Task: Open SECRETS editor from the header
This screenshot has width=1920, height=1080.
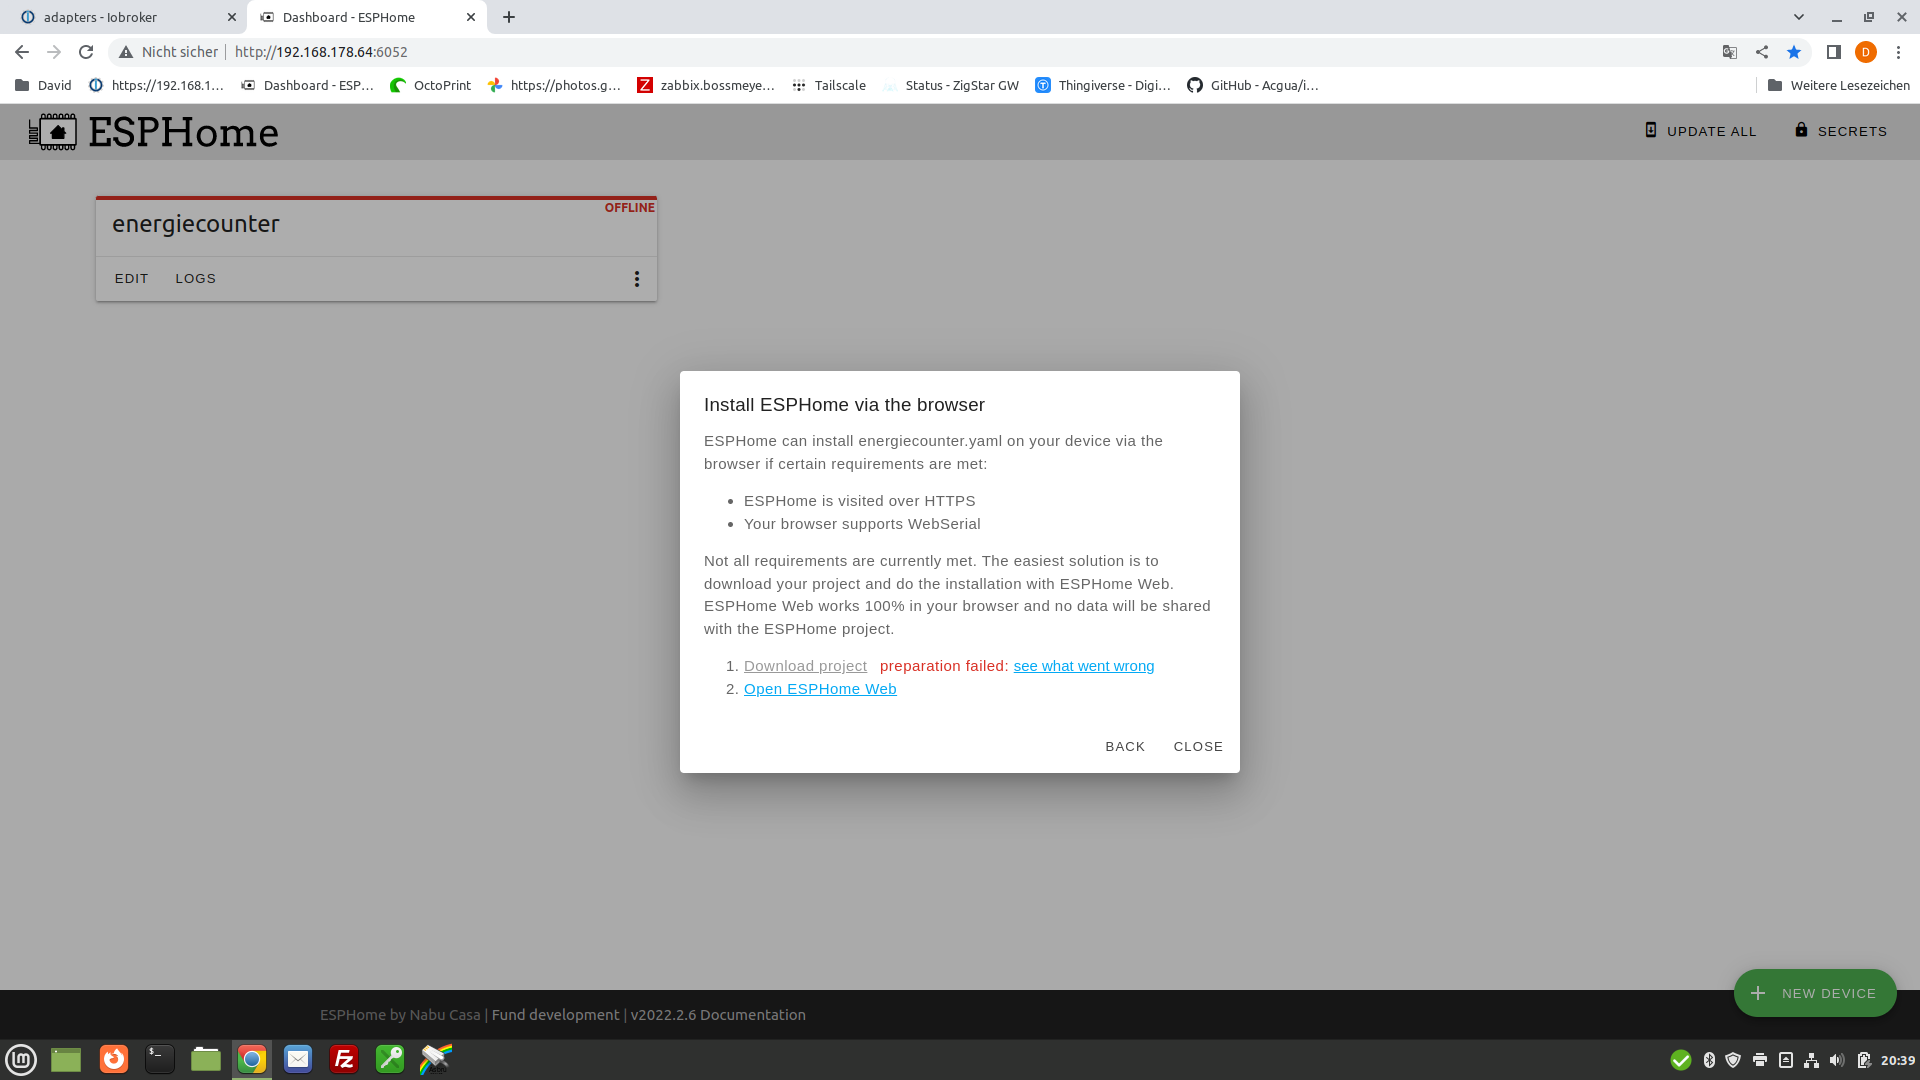Action: click(x=1840, y=131)
